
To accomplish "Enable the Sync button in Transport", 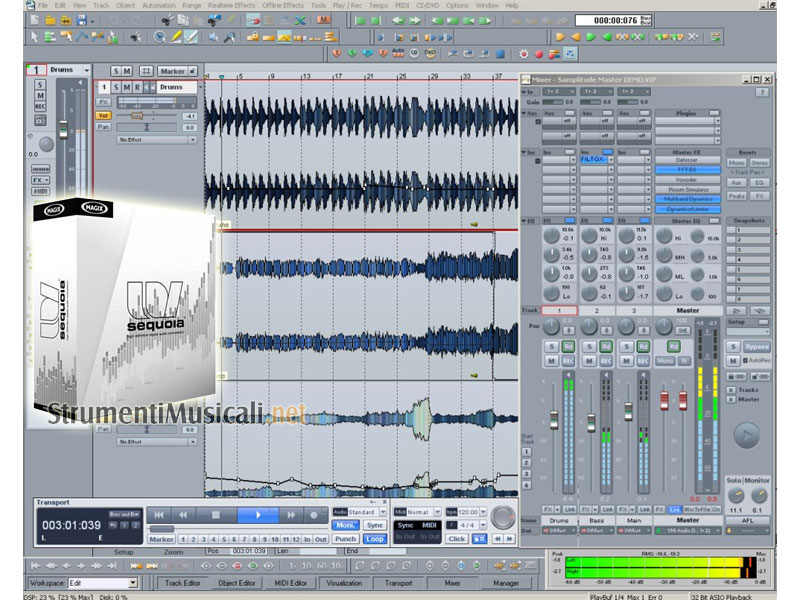I will 375,525.
